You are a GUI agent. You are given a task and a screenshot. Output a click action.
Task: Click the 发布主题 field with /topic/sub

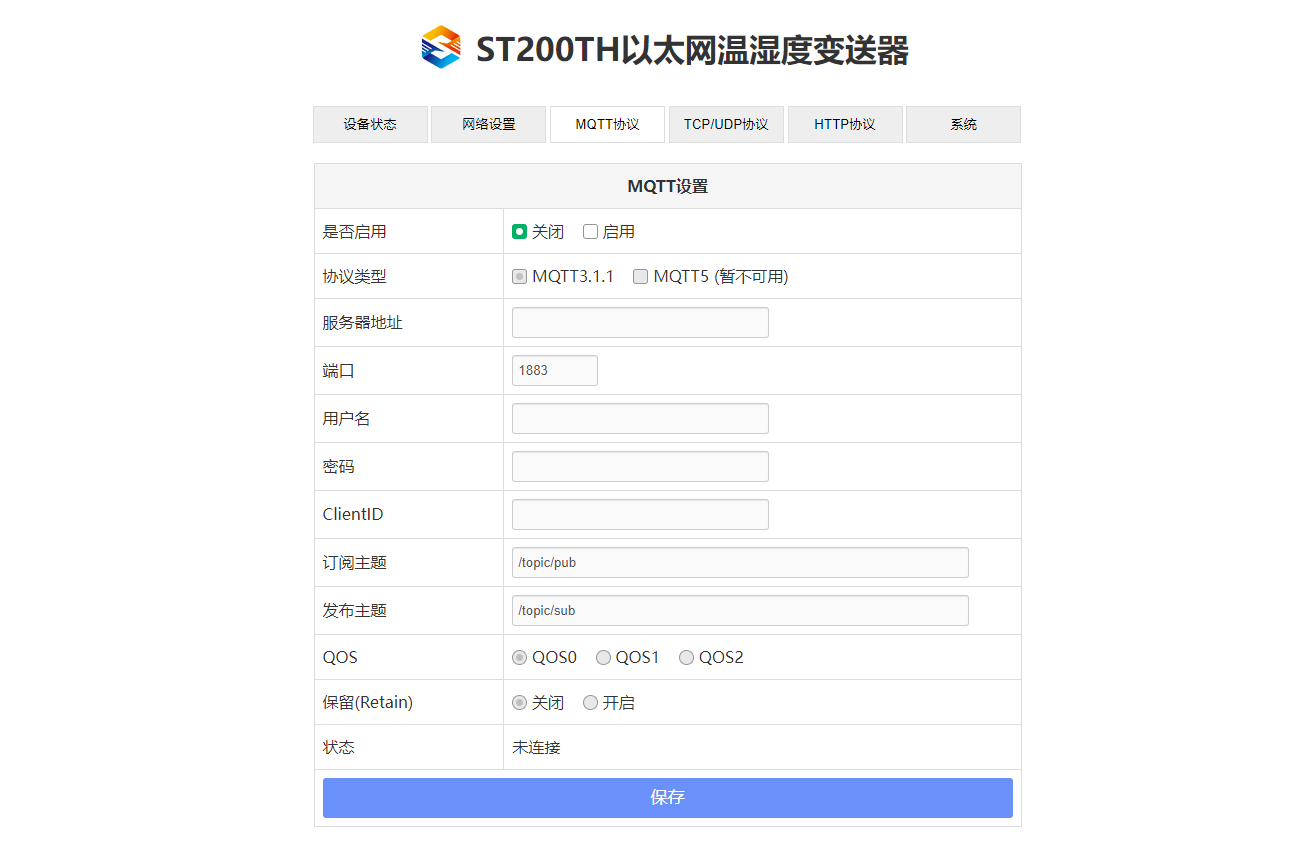click(740, 611)
